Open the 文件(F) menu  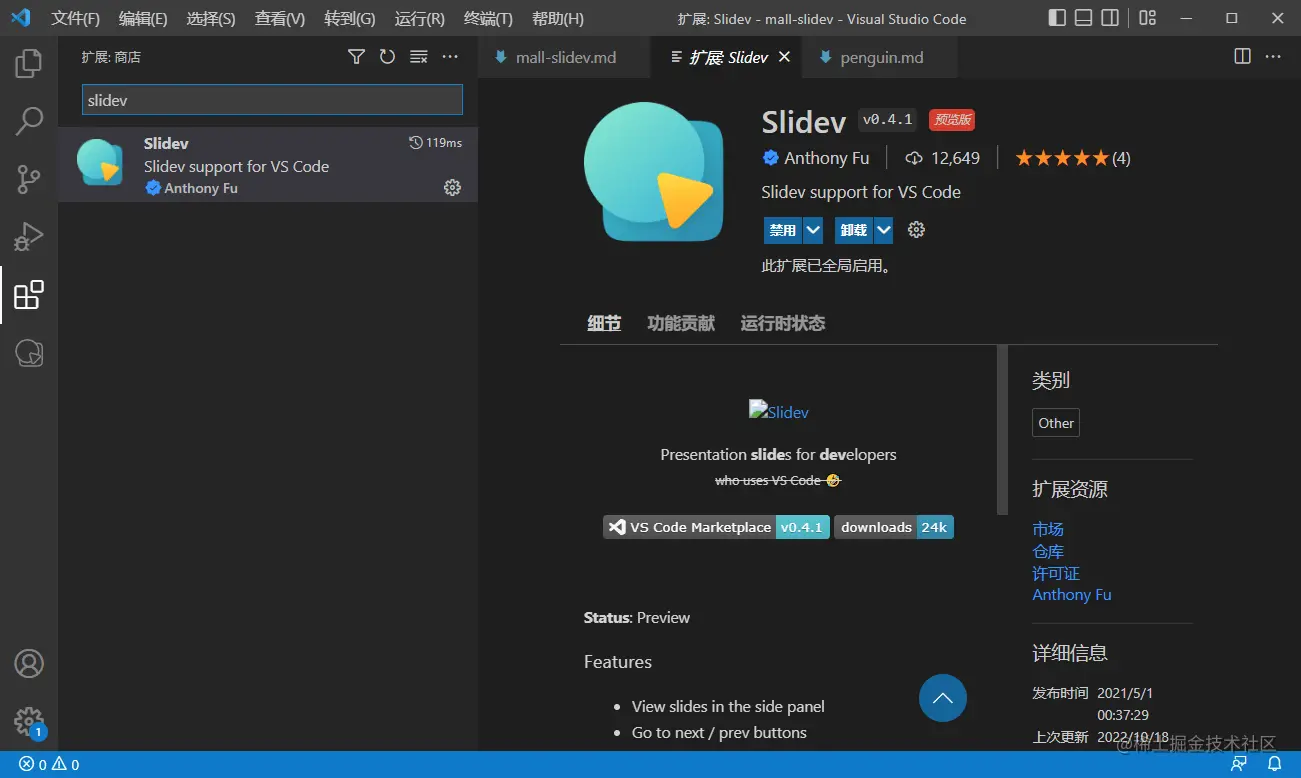tap(76, 18)
